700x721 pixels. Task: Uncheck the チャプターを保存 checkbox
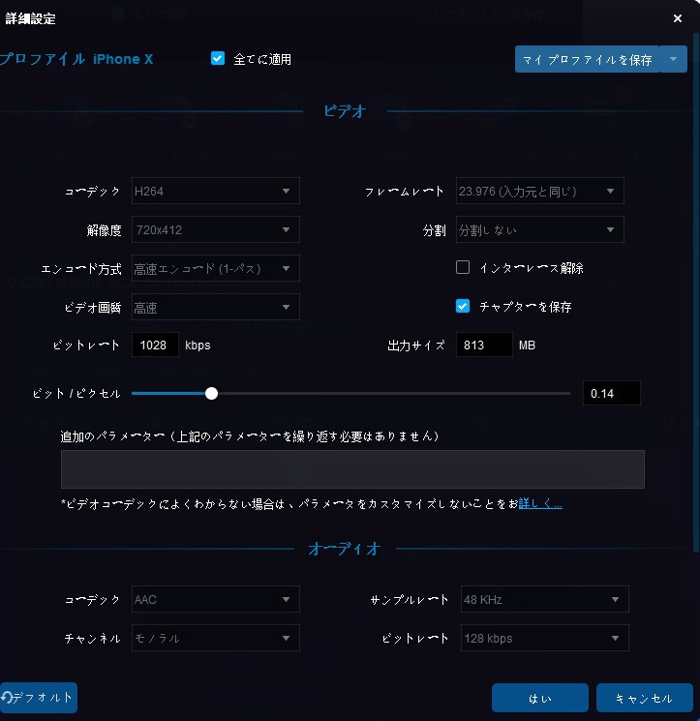click(463, 307)
